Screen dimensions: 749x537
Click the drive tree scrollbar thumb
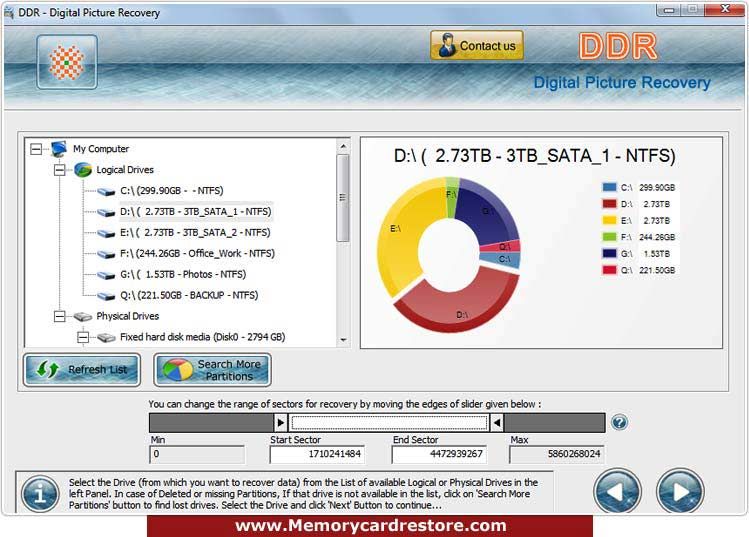click(x=343, y=198)
